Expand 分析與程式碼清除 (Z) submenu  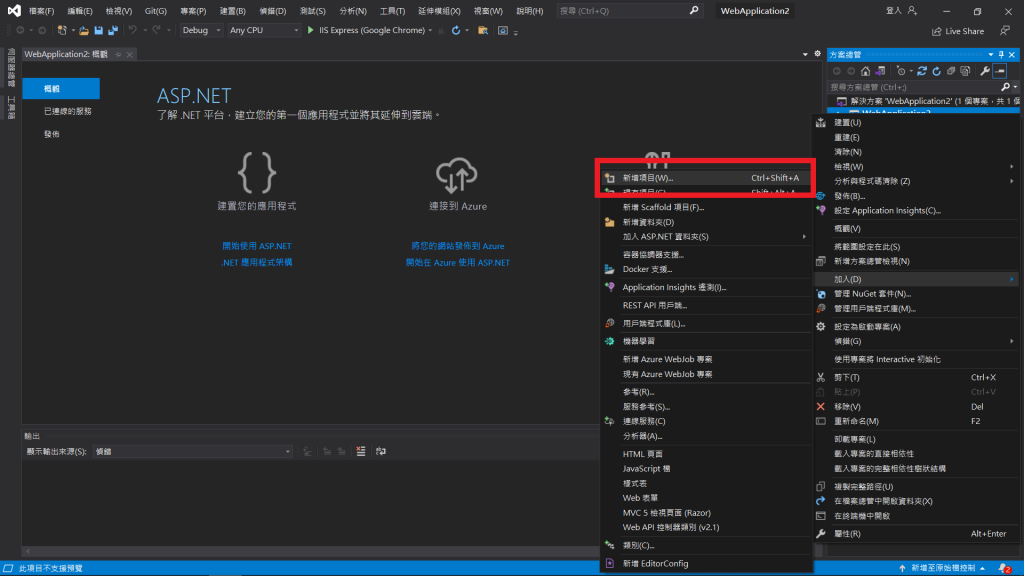1012,181
